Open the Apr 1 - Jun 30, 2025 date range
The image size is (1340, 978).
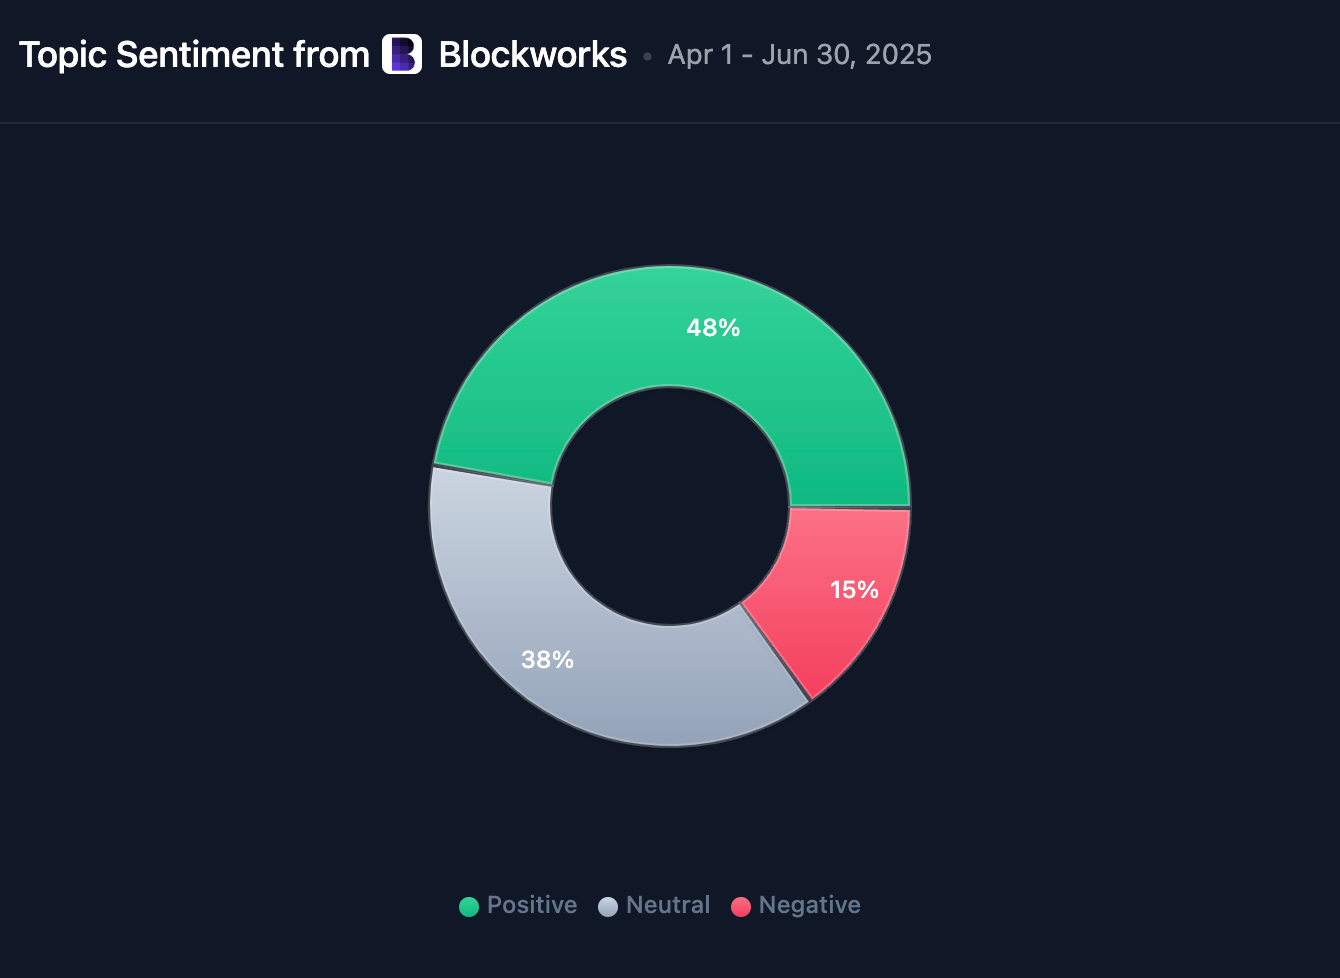799,55
